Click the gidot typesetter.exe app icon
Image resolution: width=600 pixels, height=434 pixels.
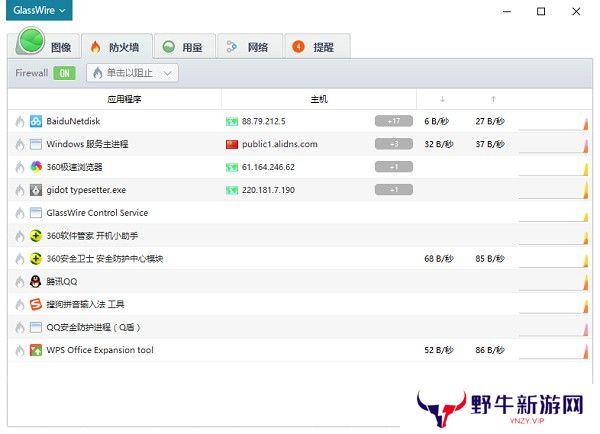(36, 190)
